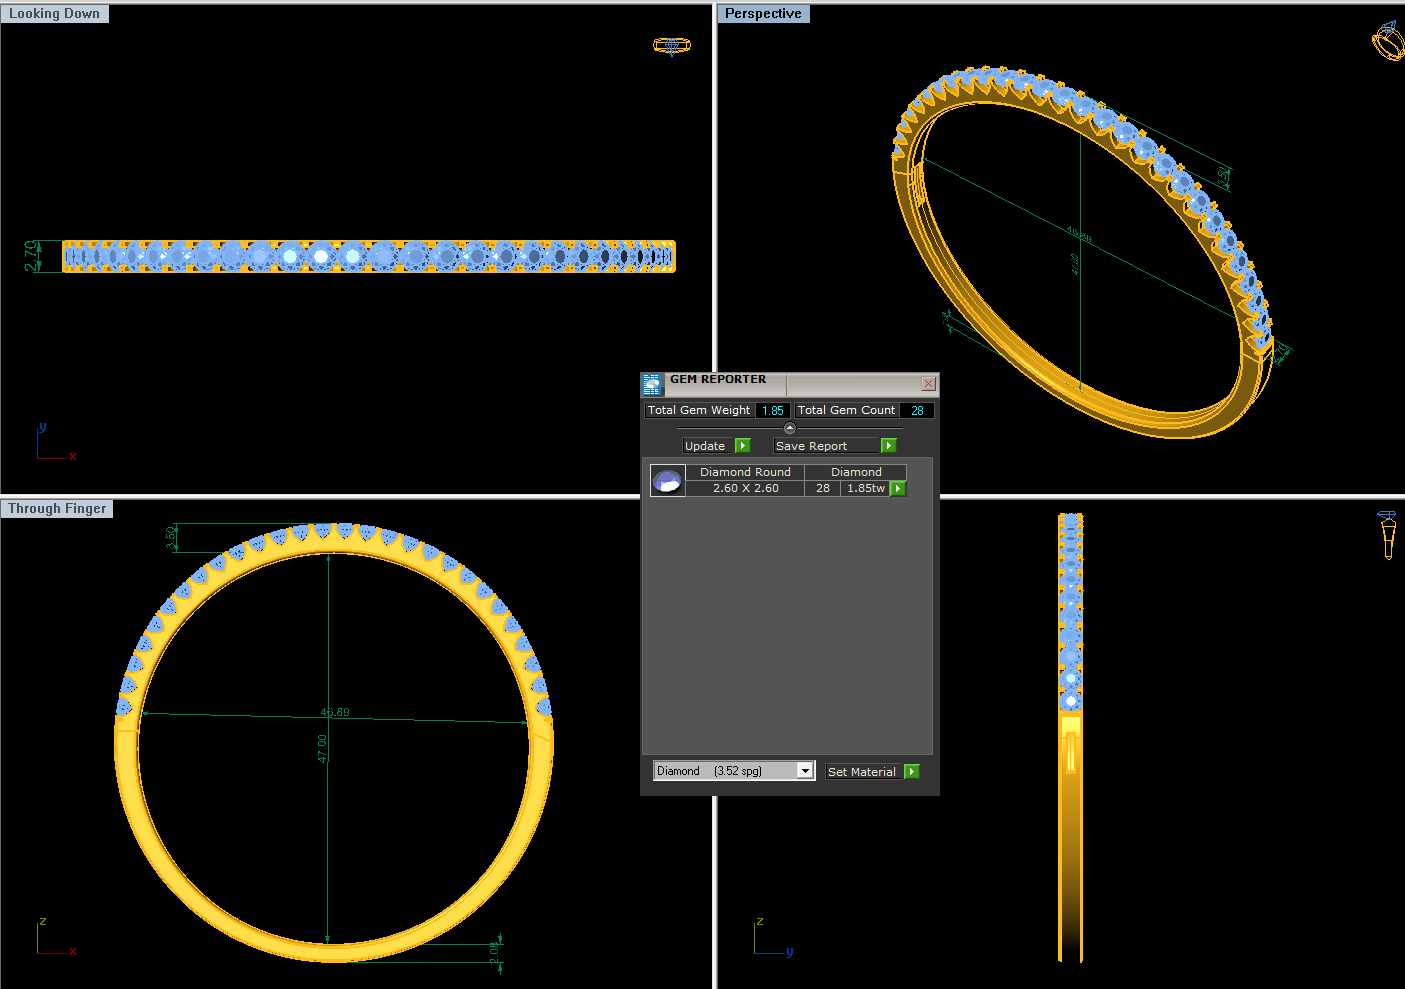Close the Gem Reporter dialog
Viewport: 1405px width, 989px height.
click(928, 384)
